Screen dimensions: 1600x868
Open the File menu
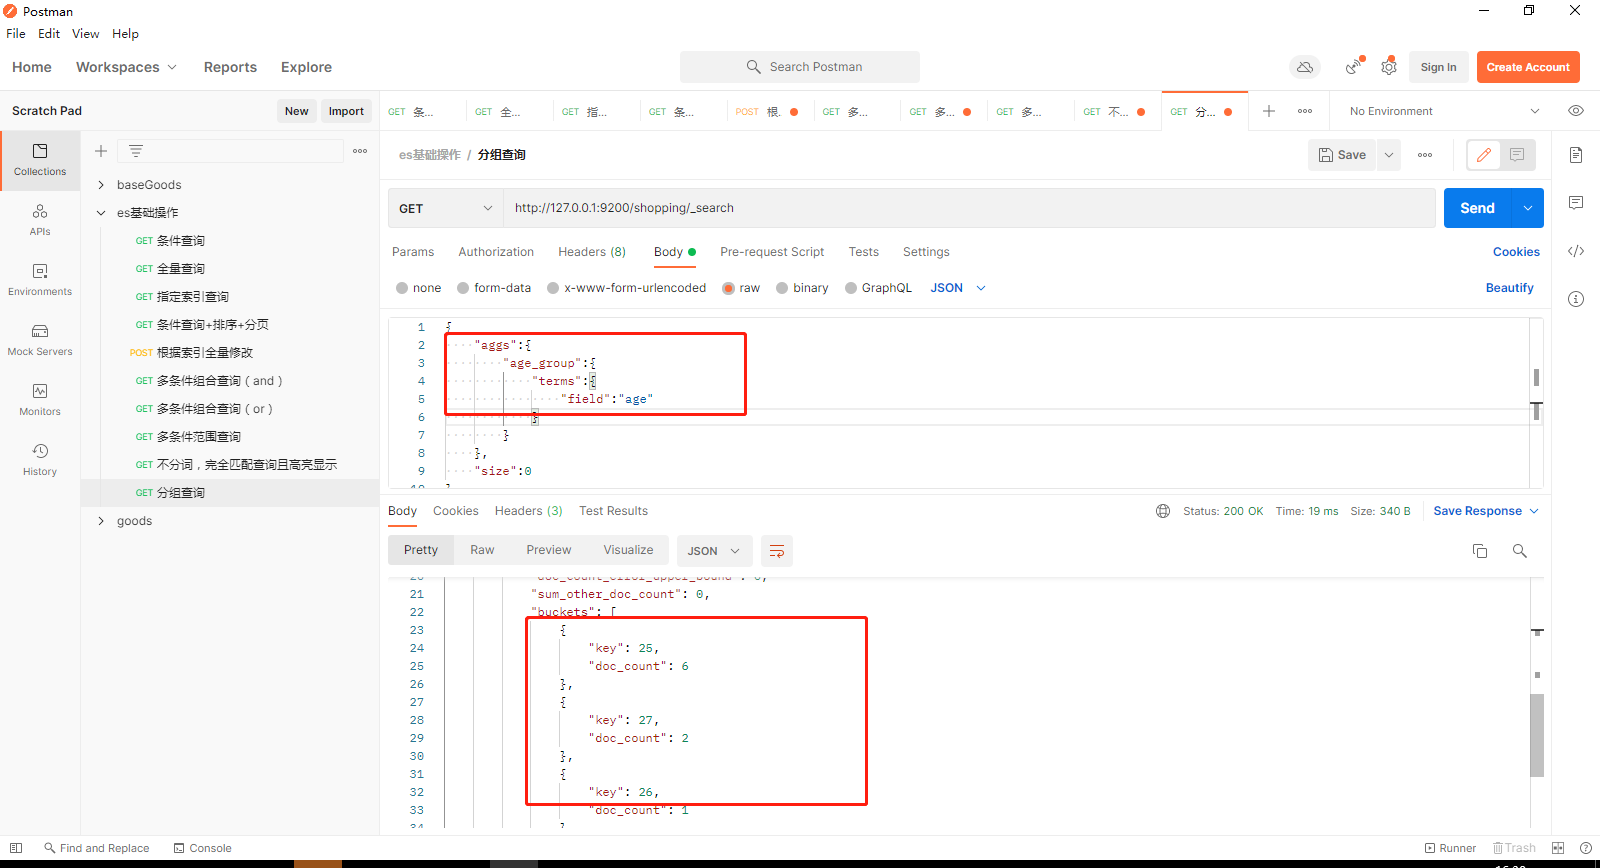(x=16, y=33)
